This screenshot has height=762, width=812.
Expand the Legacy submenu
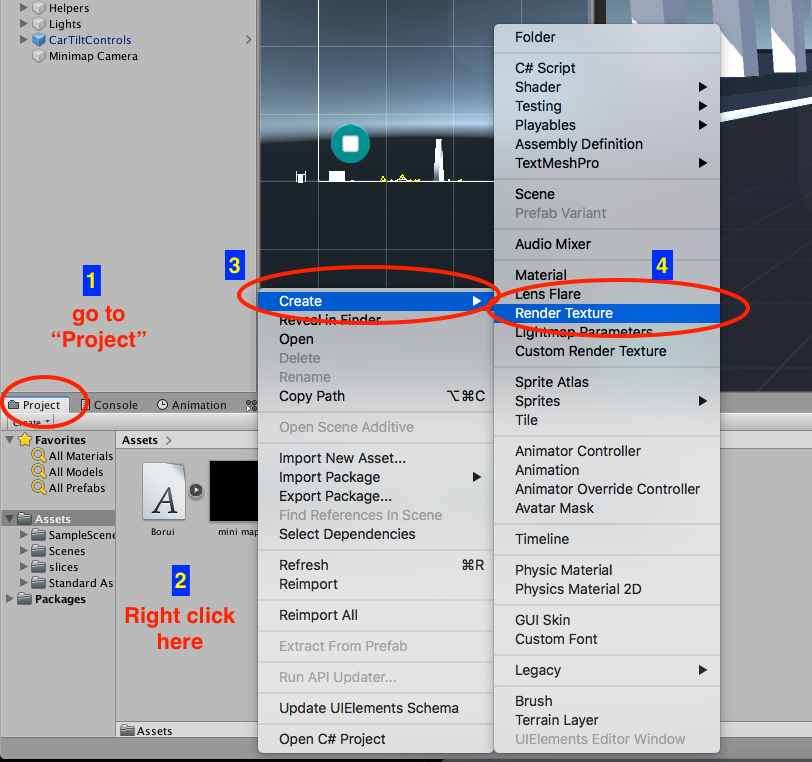coord(540,670)
